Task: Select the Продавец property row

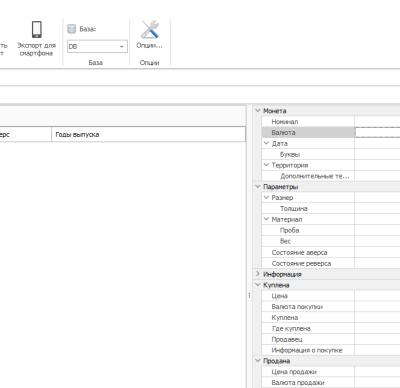Action: pos(331,339)
